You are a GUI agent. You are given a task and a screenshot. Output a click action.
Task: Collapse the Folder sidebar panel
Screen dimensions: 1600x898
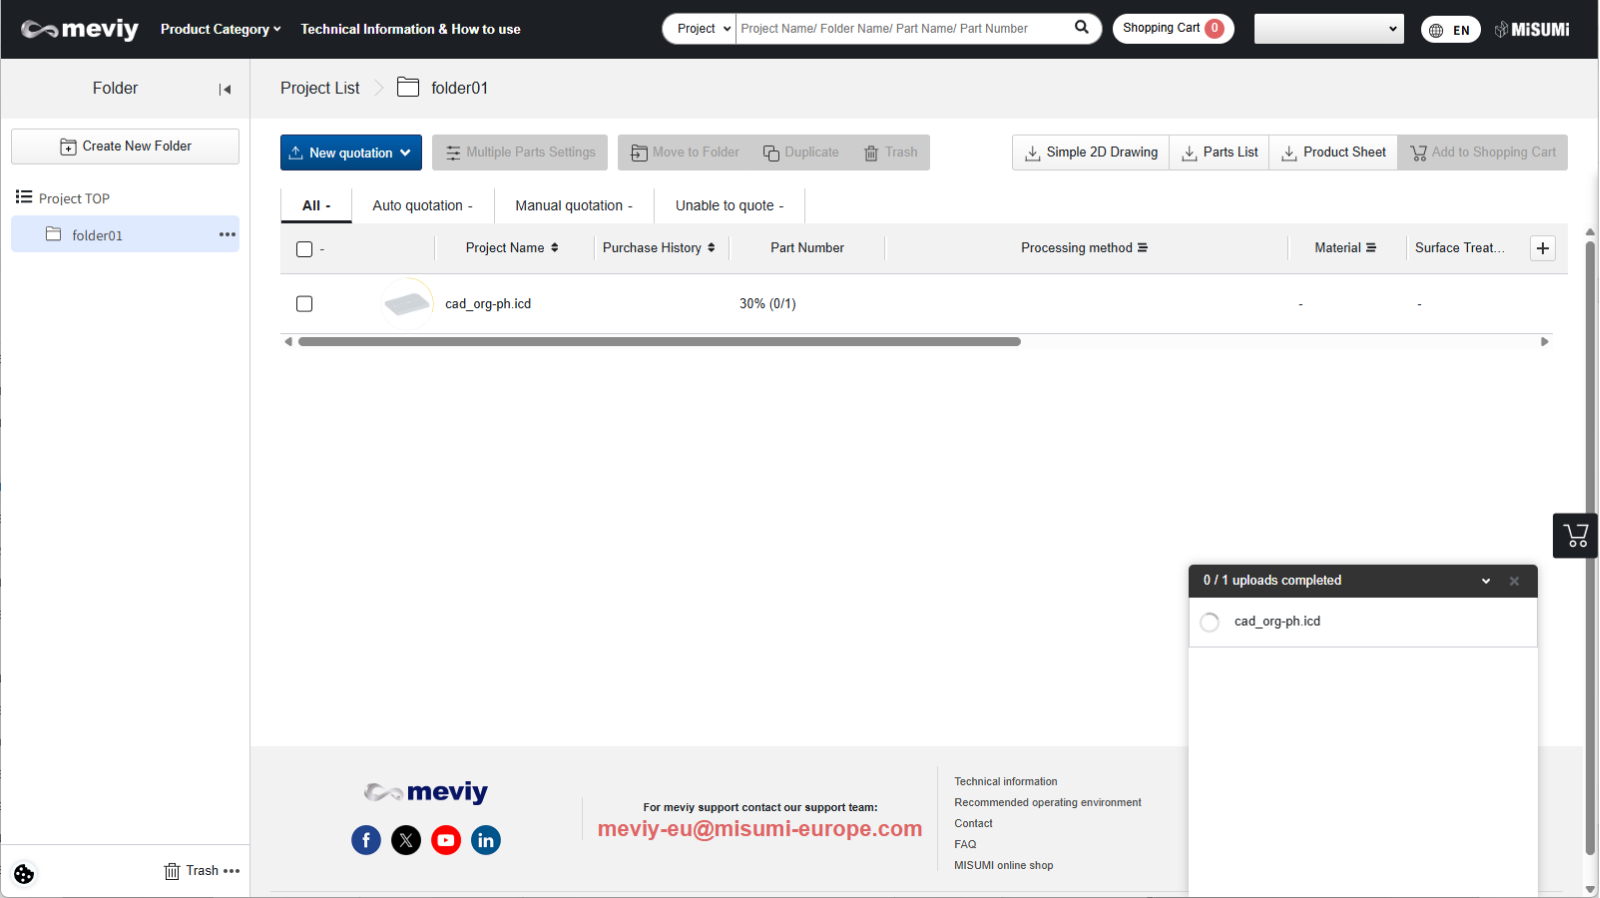pyautogui.click(x=225, y=89)
